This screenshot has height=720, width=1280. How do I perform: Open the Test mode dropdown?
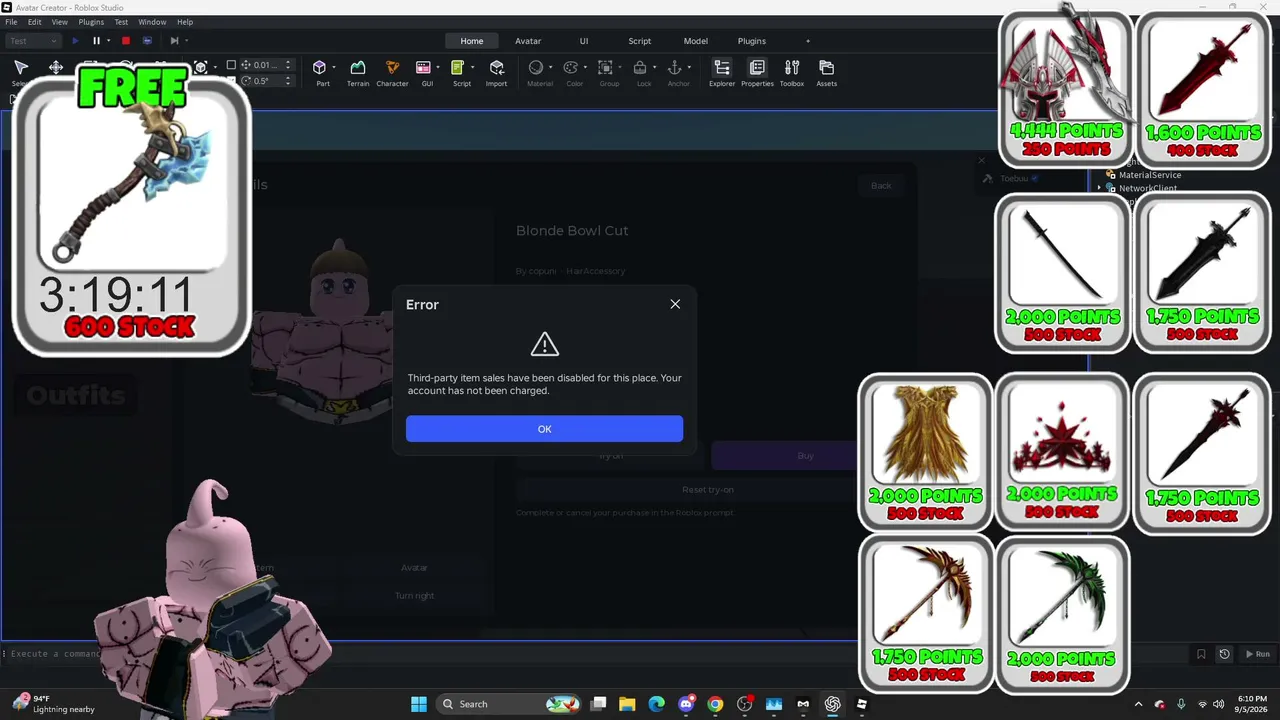pos(33,41)
